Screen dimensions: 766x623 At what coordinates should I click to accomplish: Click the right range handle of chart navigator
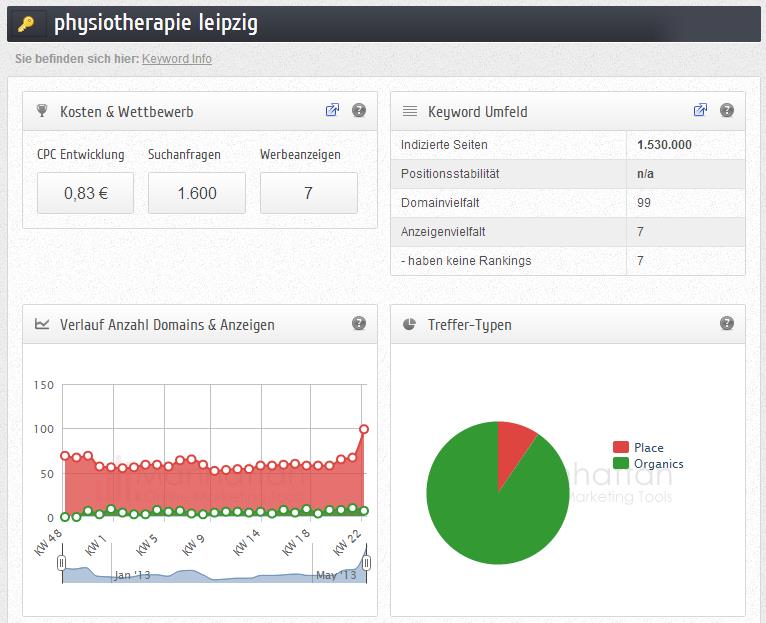(366, 563)
